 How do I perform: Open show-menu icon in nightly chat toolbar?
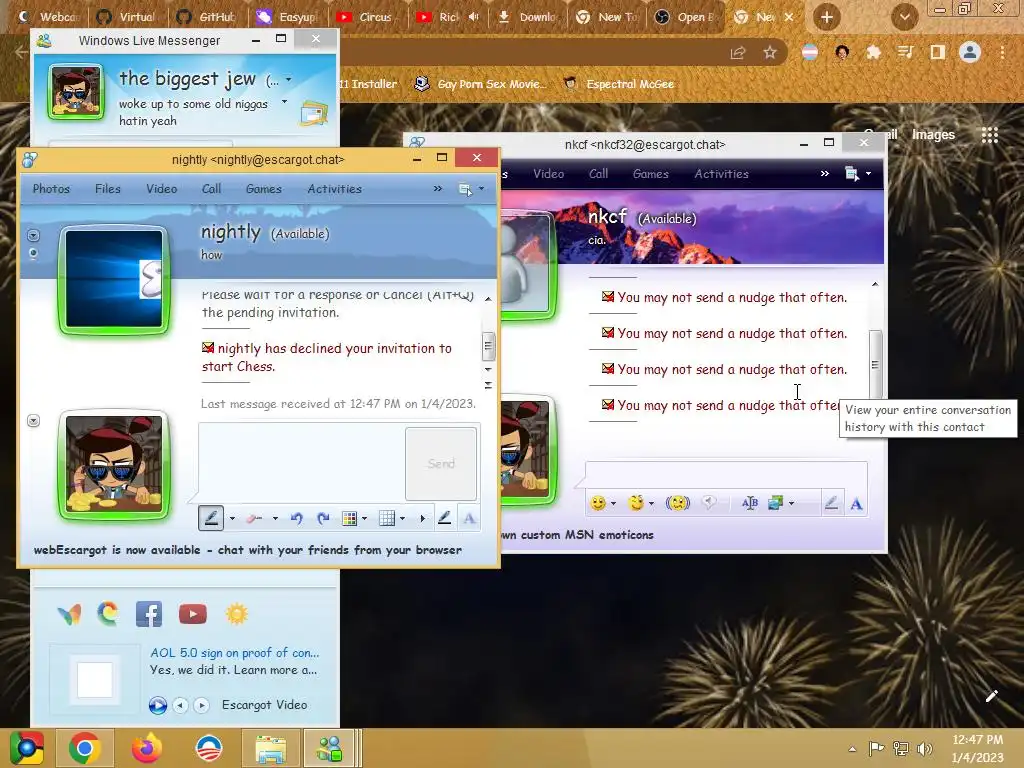click(x=465, y=189)
